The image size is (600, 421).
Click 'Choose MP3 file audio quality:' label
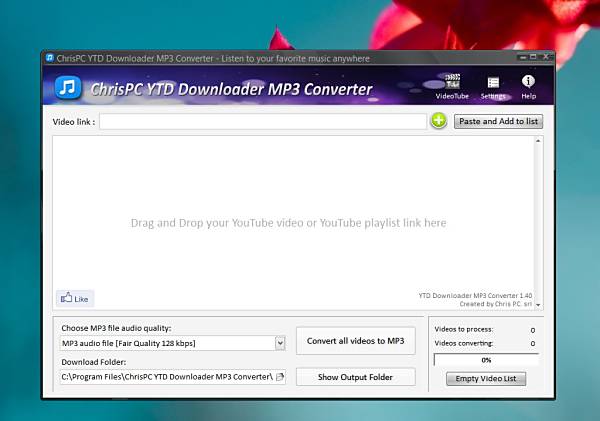click(x=116, y=328)
